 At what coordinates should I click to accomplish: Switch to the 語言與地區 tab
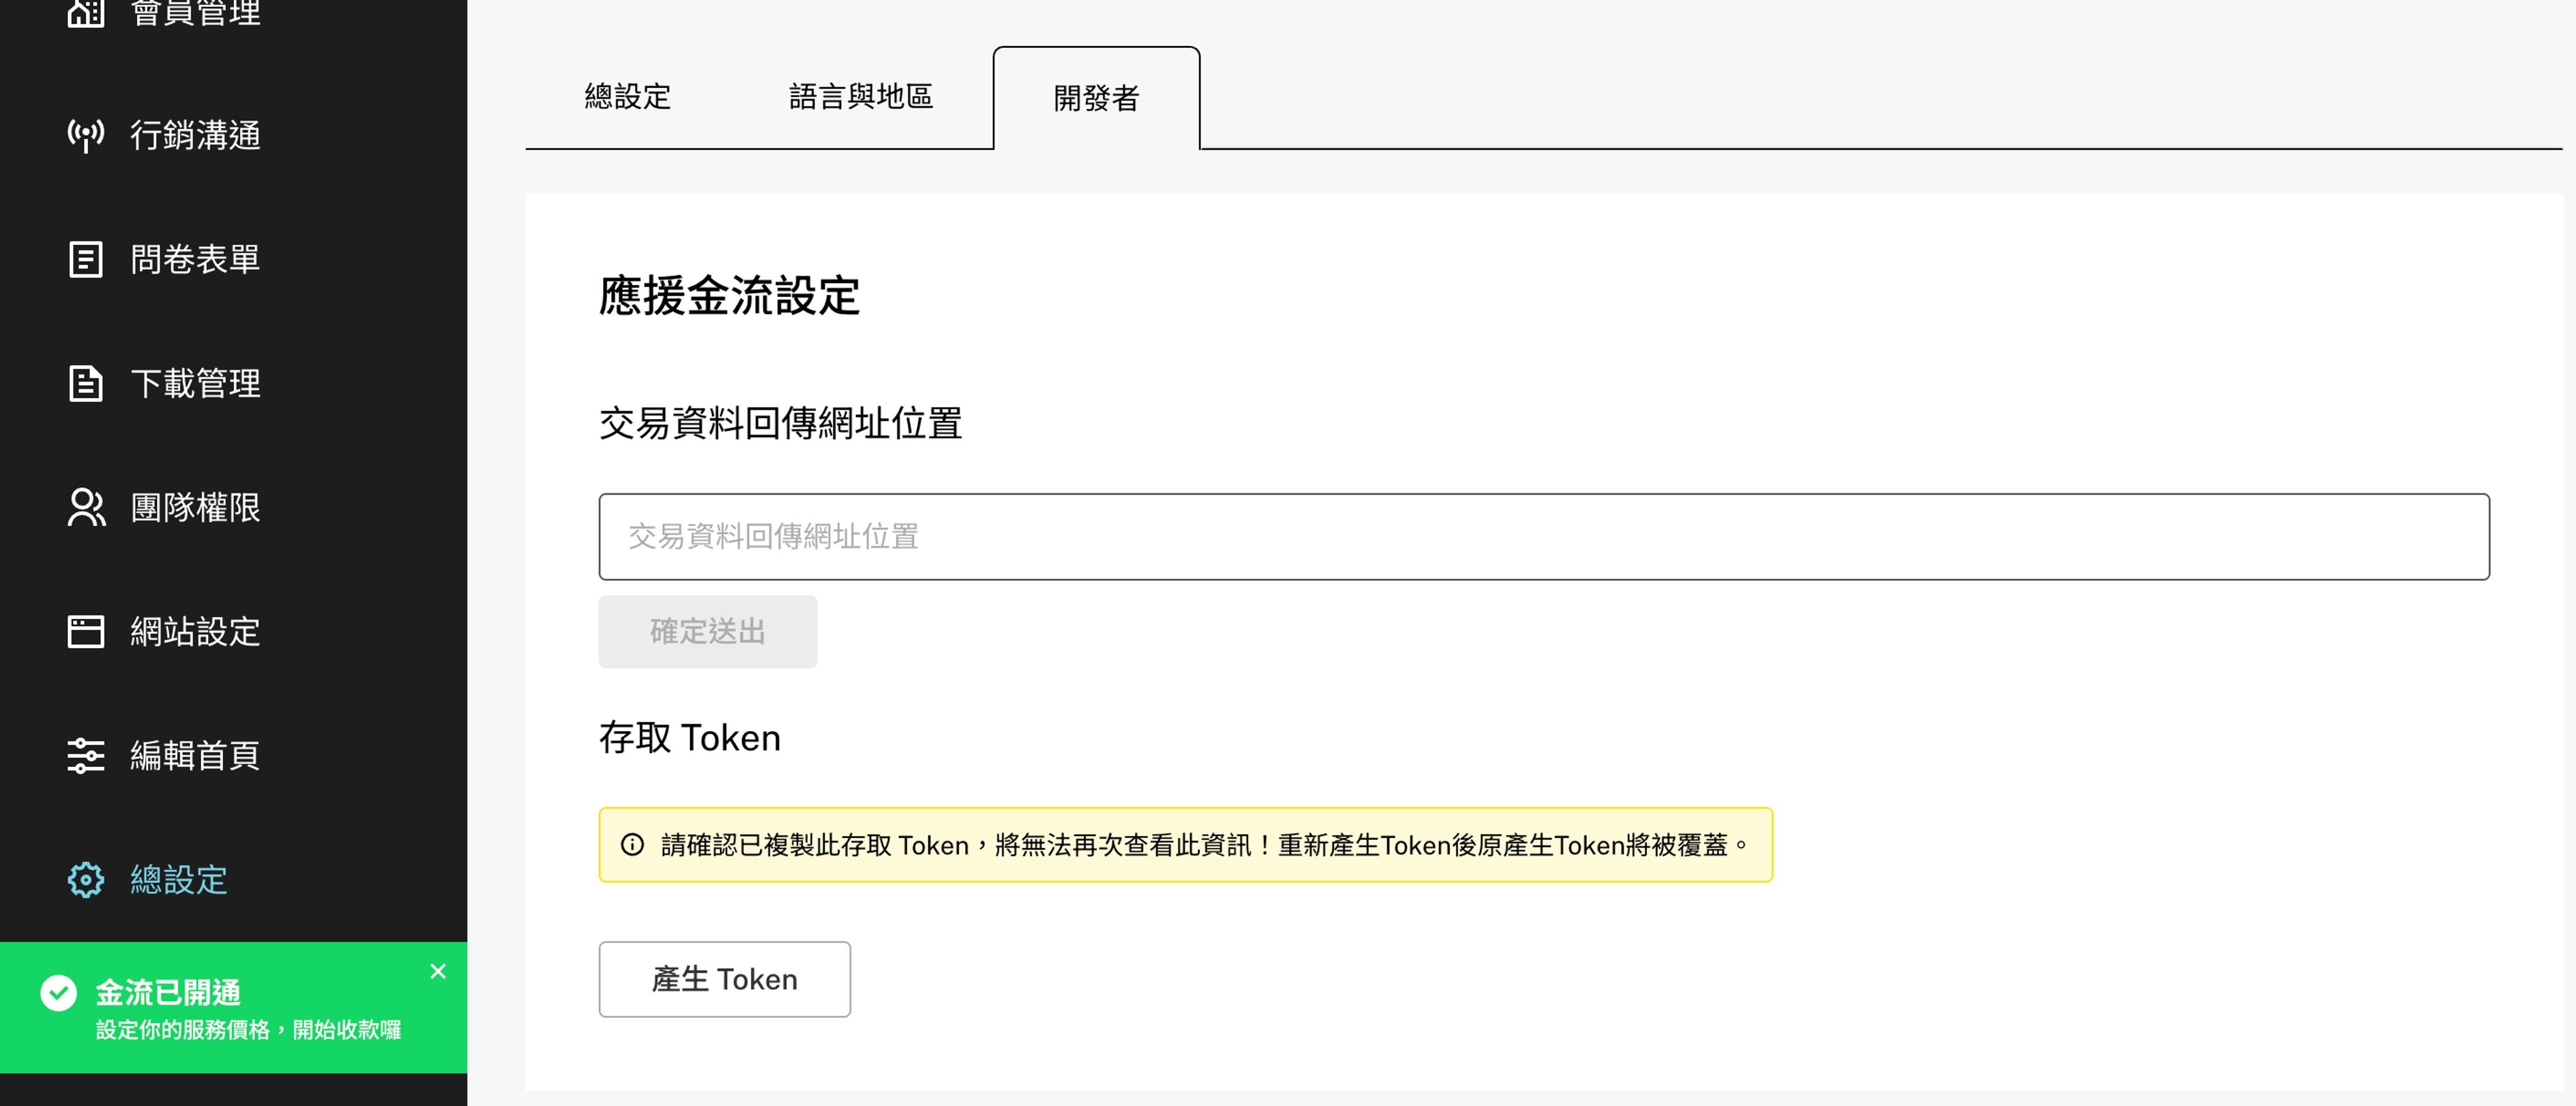(861, 97)
